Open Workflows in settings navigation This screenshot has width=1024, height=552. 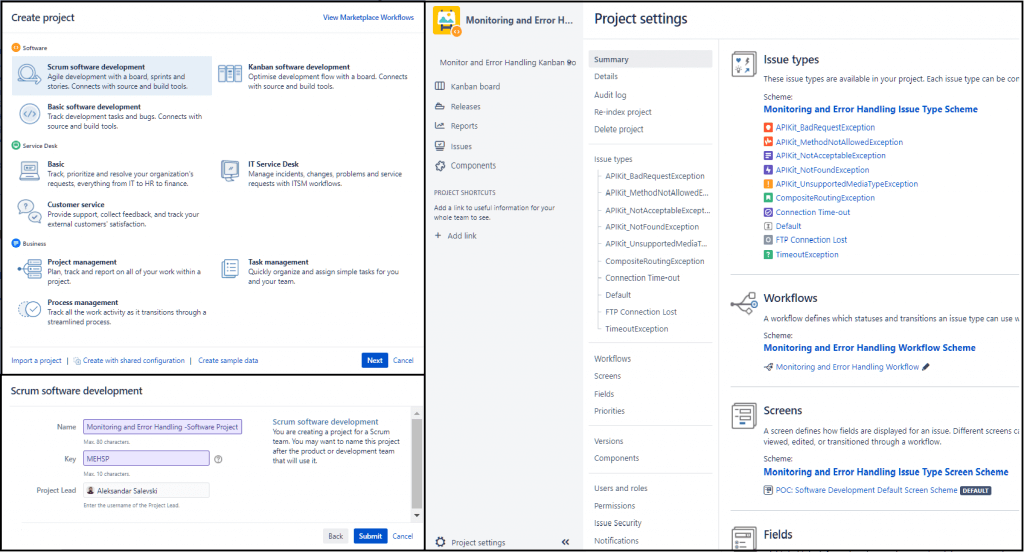coord(613,359)
